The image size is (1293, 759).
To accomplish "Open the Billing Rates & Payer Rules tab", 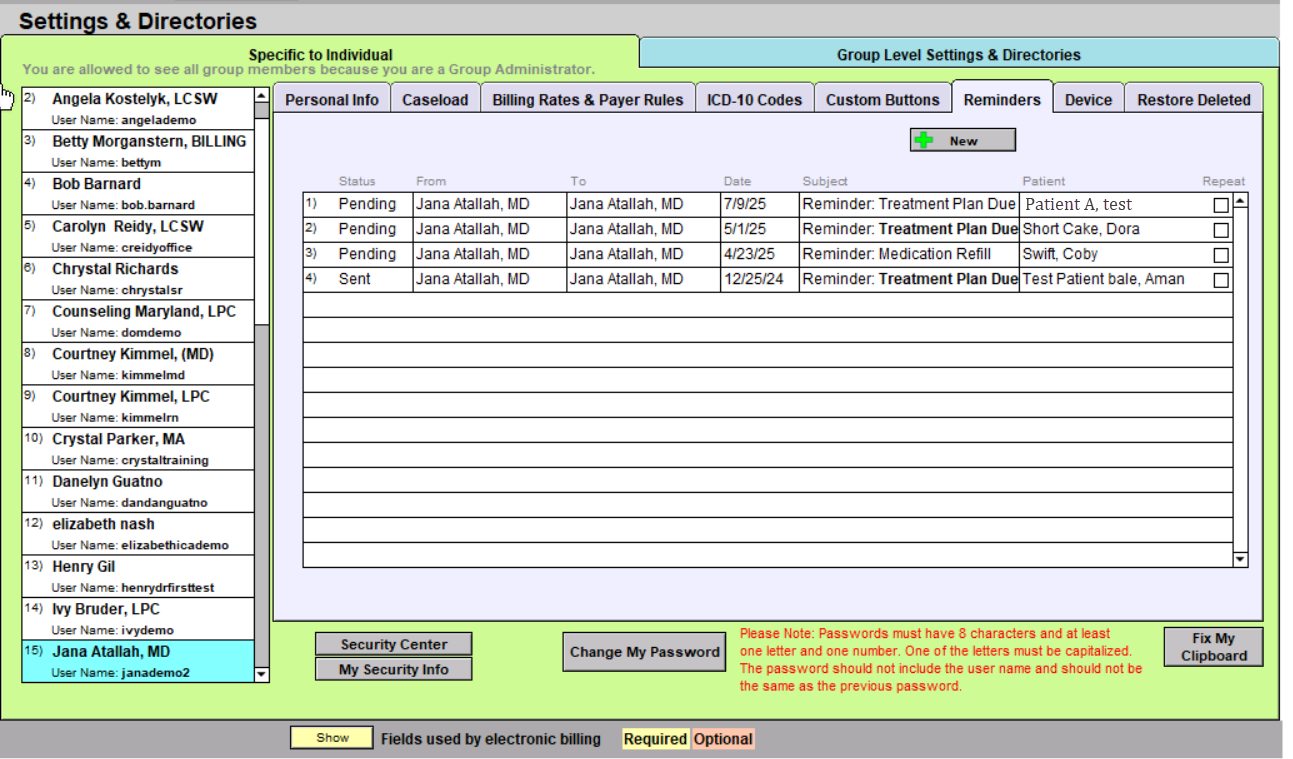I will coord(587,100).
